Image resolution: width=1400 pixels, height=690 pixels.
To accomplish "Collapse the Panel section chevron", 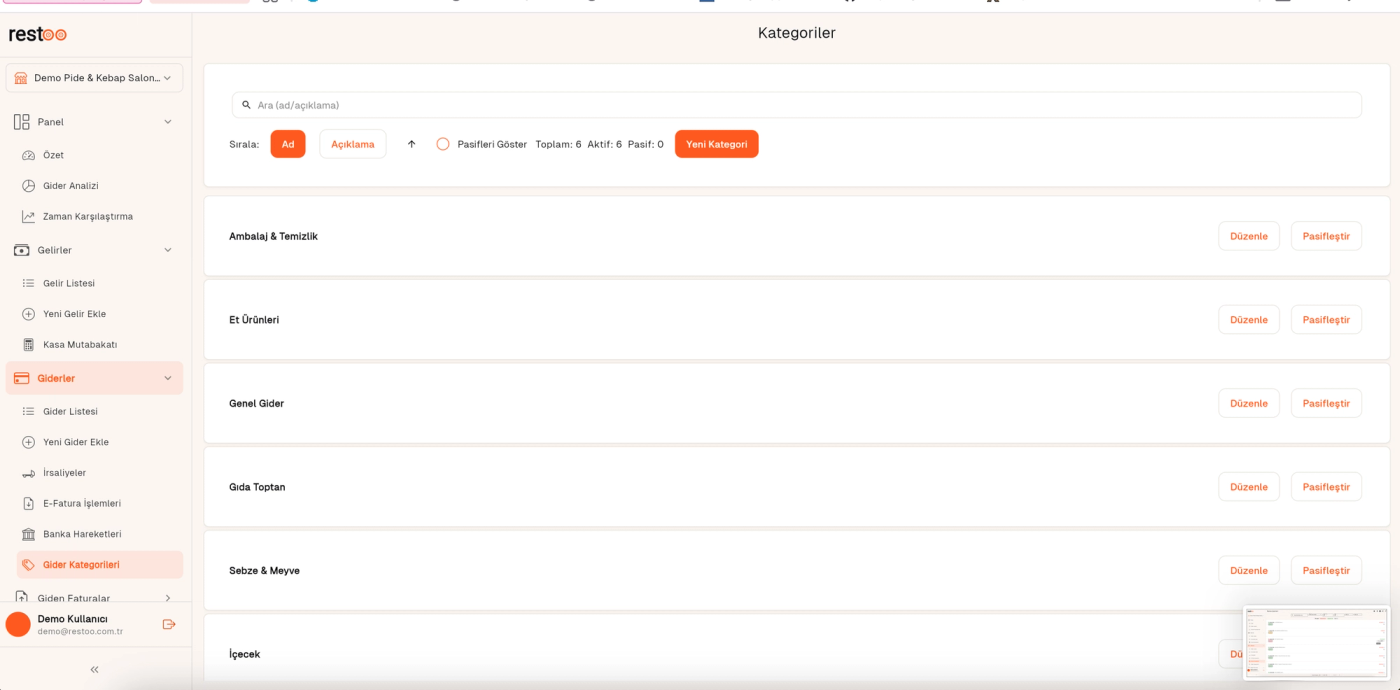I will [167, 122].
